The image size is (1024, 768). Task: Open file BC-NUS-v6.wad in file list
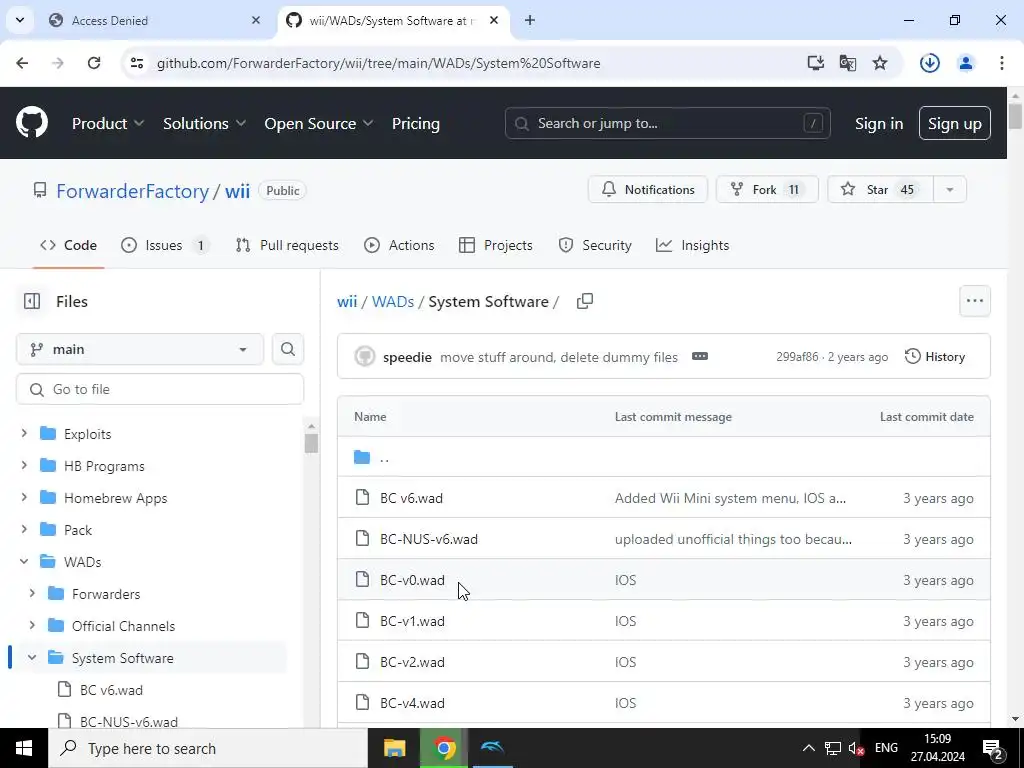(x=428, y=539)
